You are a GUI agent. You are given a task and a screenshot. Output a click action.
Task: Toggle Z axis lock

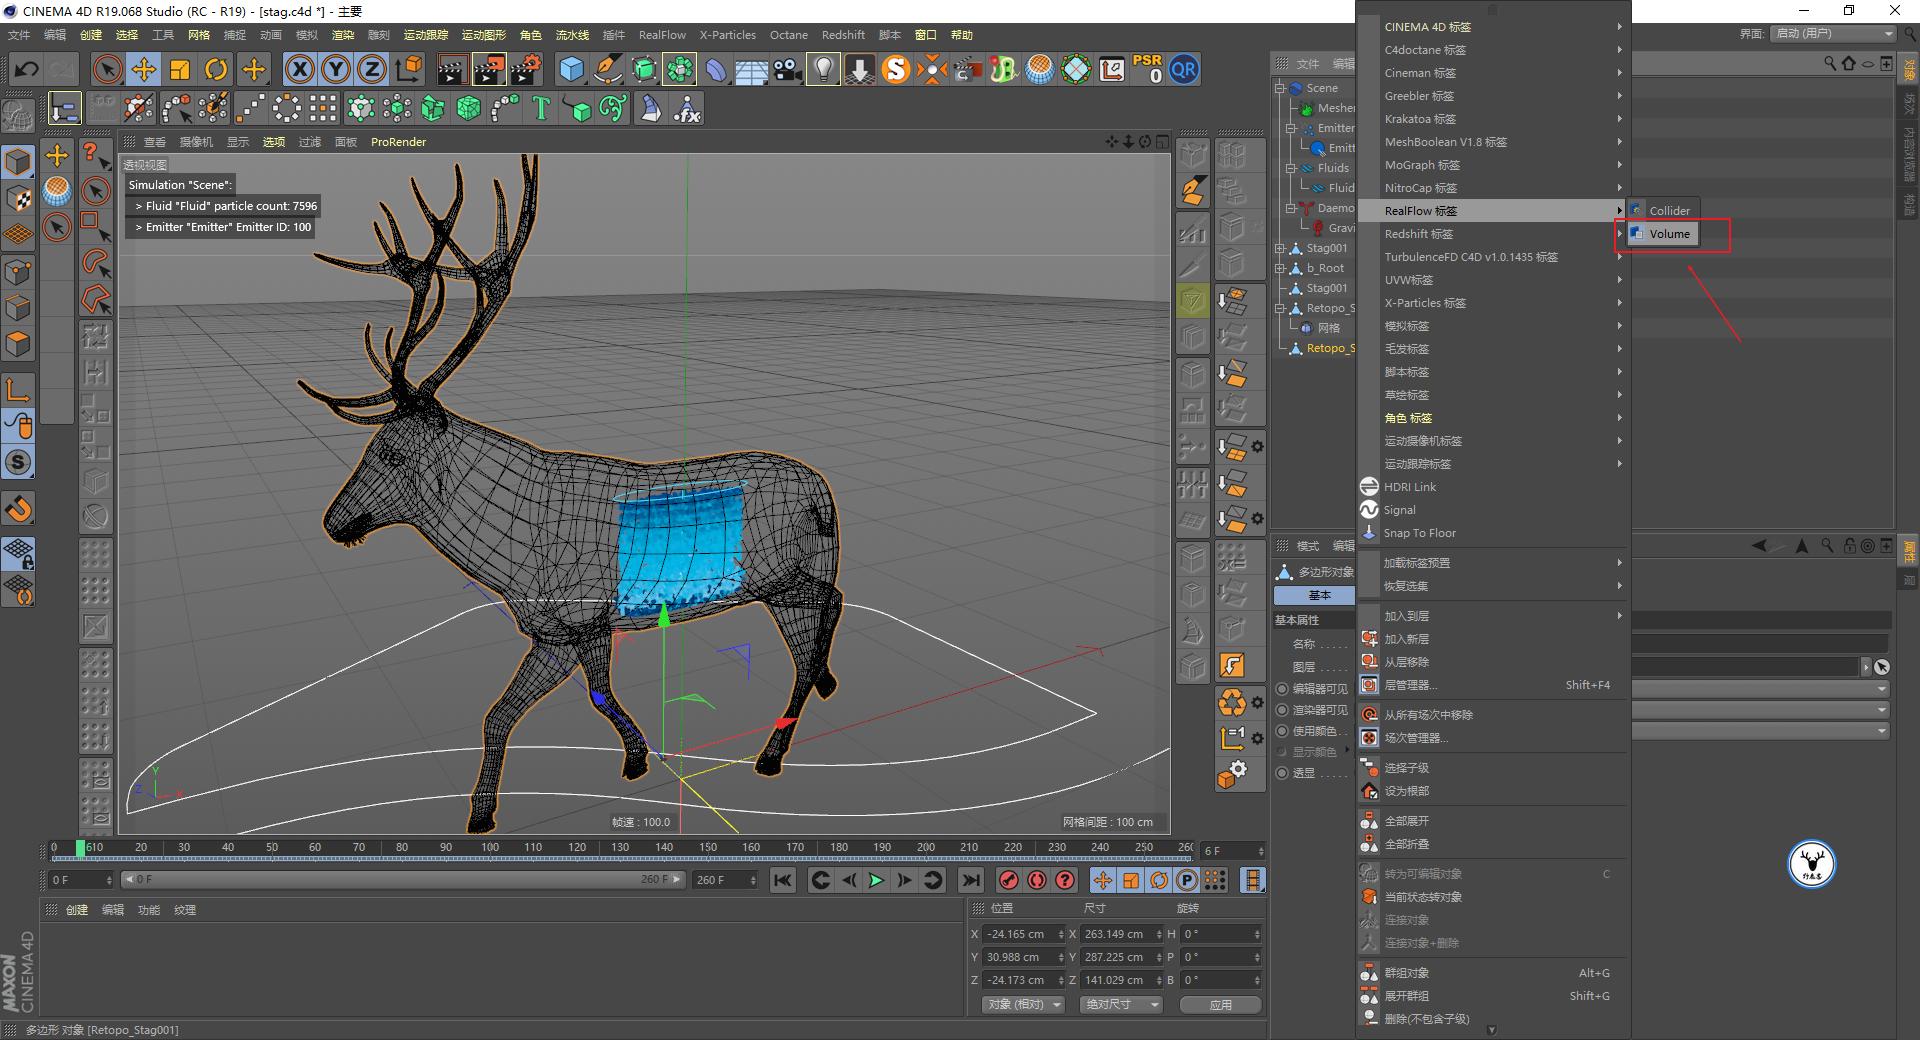372,69
